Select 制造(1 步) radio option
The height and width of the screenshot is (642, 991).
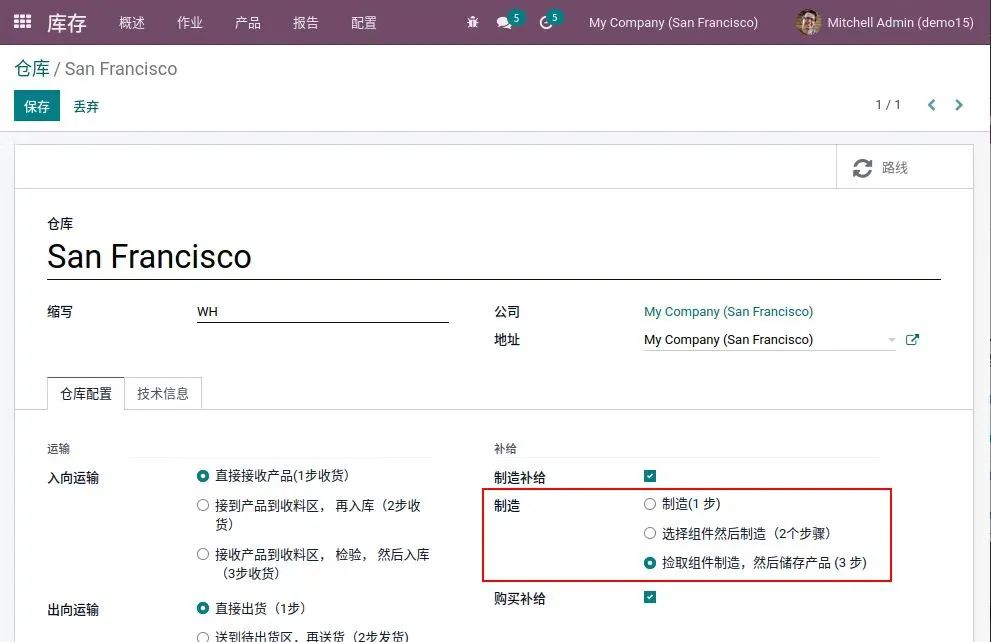pyautogui.click(x=650, y=504)
